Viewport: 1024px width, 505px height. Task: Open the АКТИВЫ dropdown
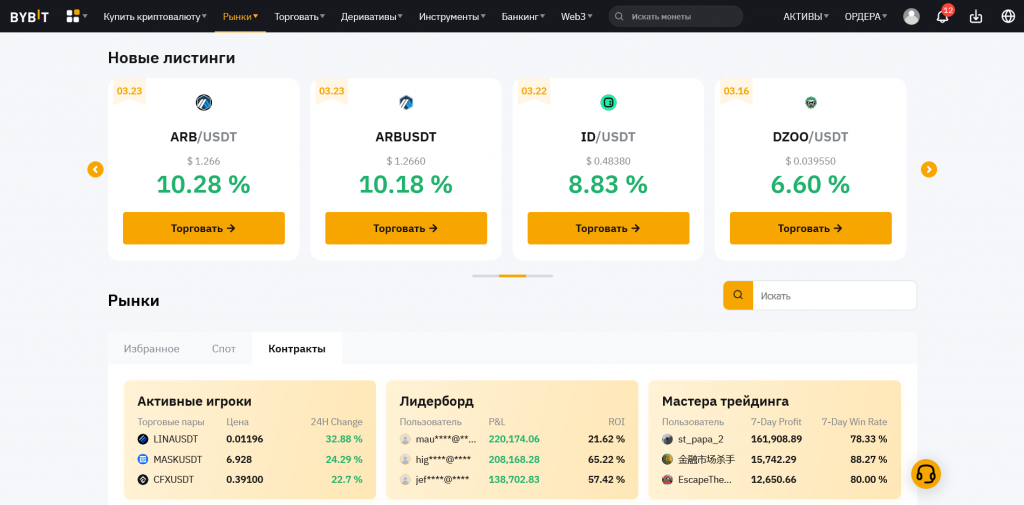[805, 16]
